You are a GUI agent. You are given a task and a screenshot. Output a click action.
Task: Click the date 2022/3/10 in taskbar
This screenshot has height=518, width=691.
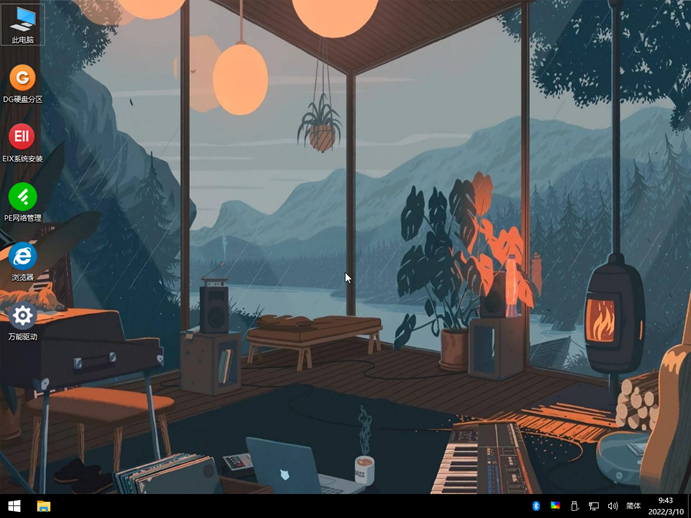665,511
